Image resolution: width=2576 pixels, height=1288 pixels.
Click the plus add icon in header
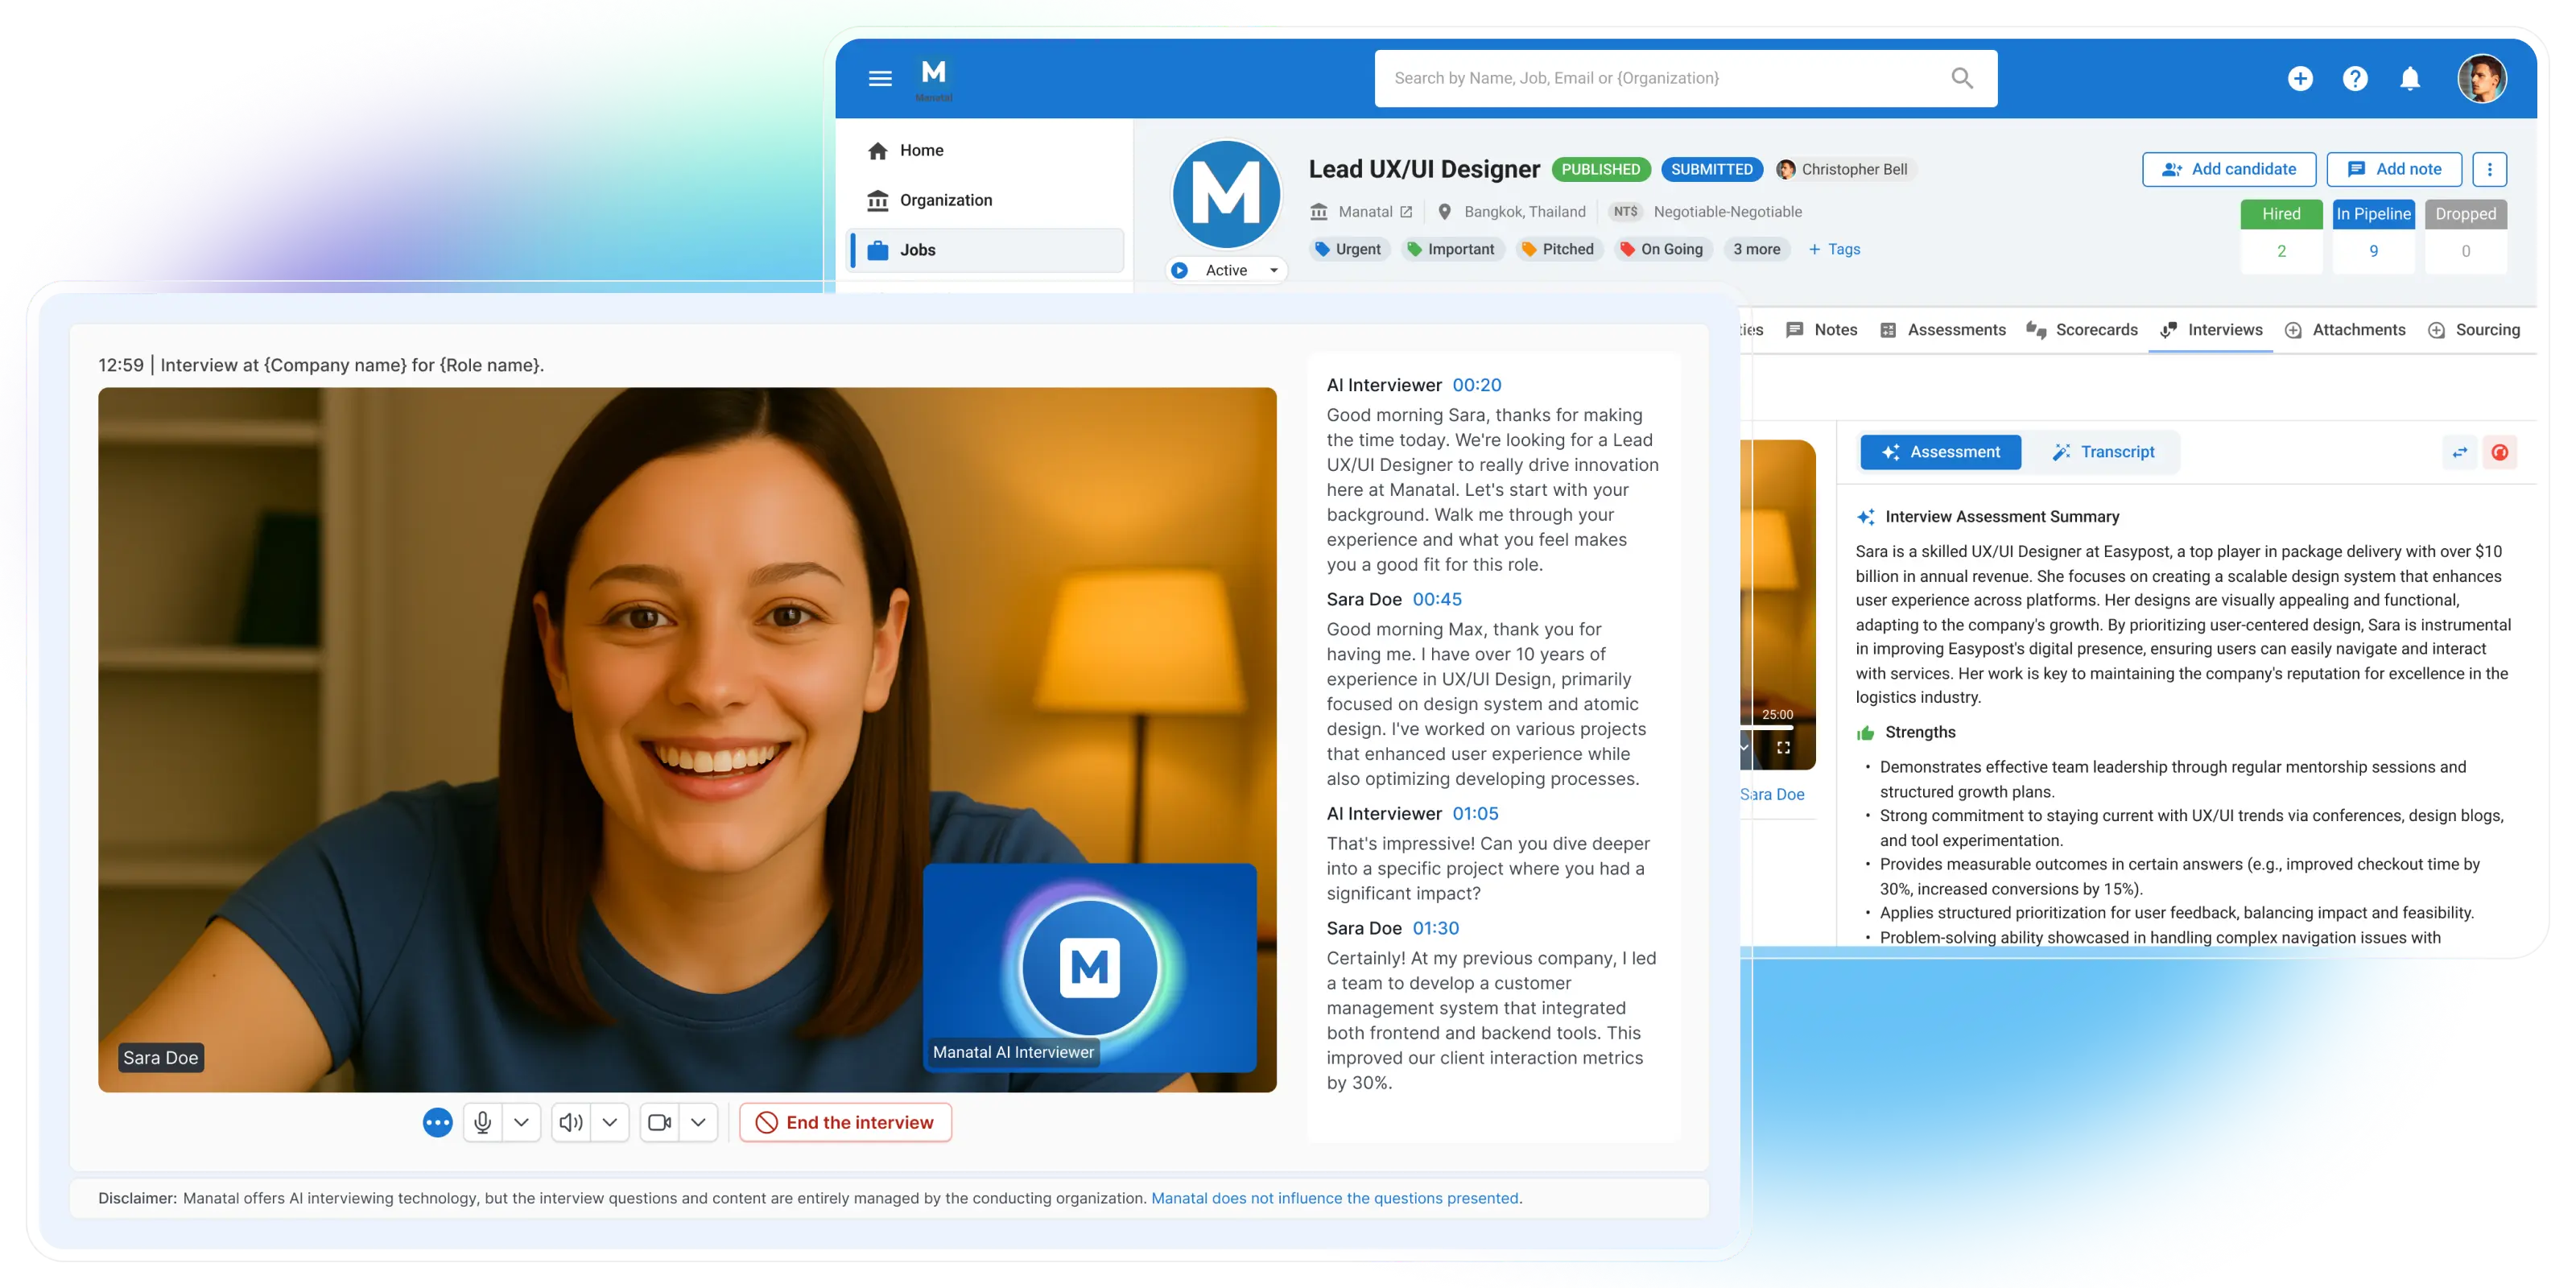tap(2300, 78)
